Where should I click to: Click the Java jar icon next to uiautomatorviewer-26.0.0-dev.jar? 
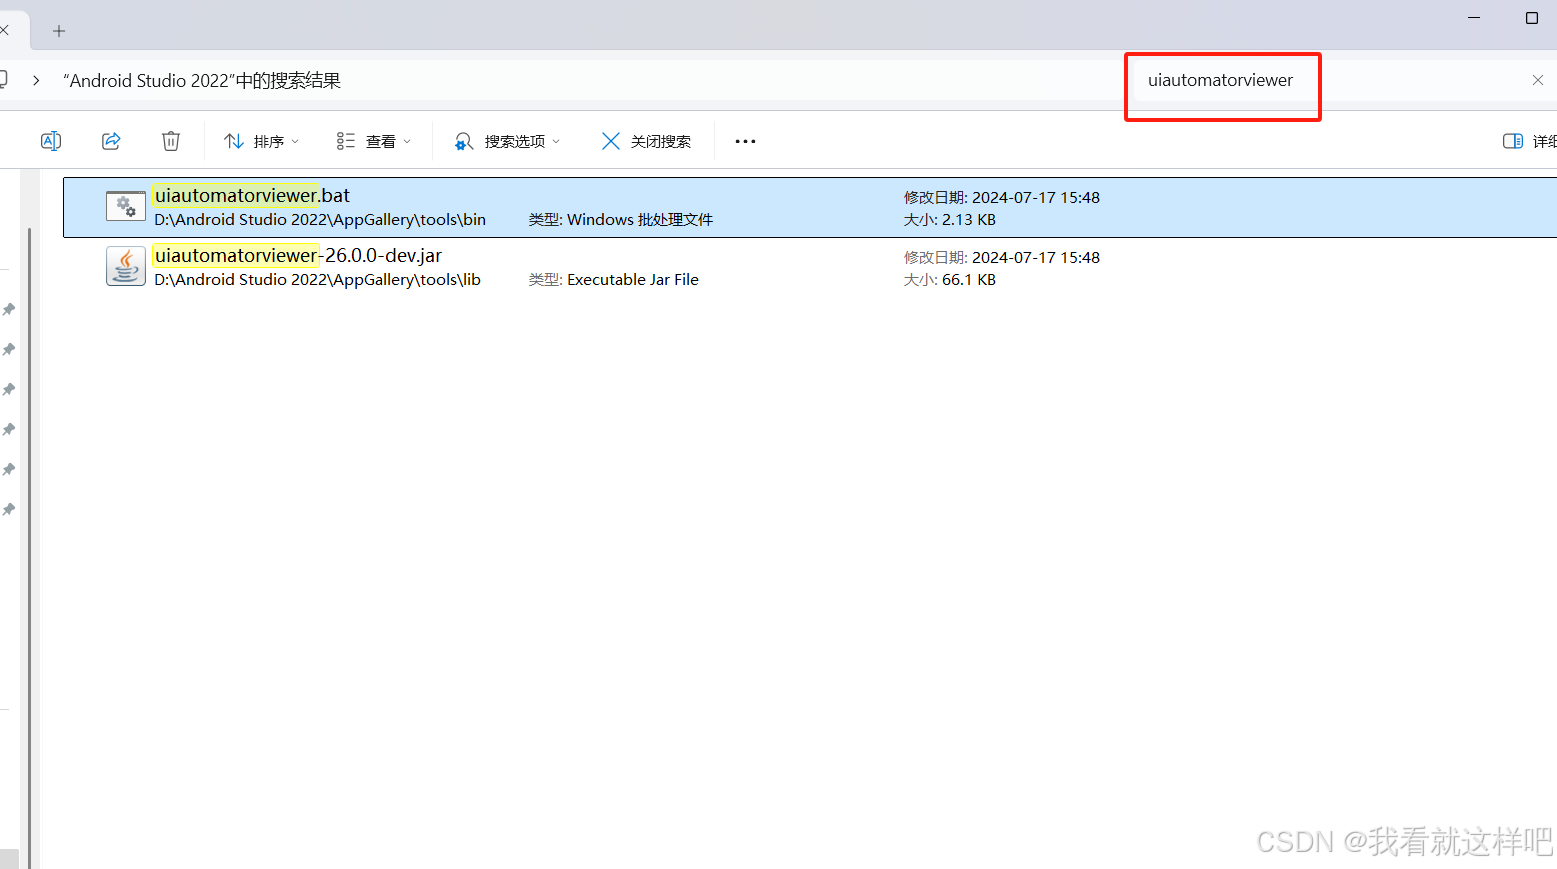coord(125,265)
